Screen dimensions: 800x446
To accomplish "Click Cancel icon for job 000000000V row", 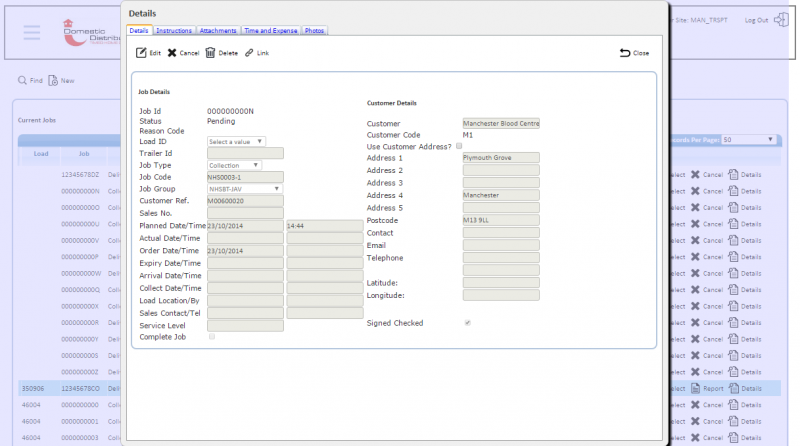I will tap(695, 240).
